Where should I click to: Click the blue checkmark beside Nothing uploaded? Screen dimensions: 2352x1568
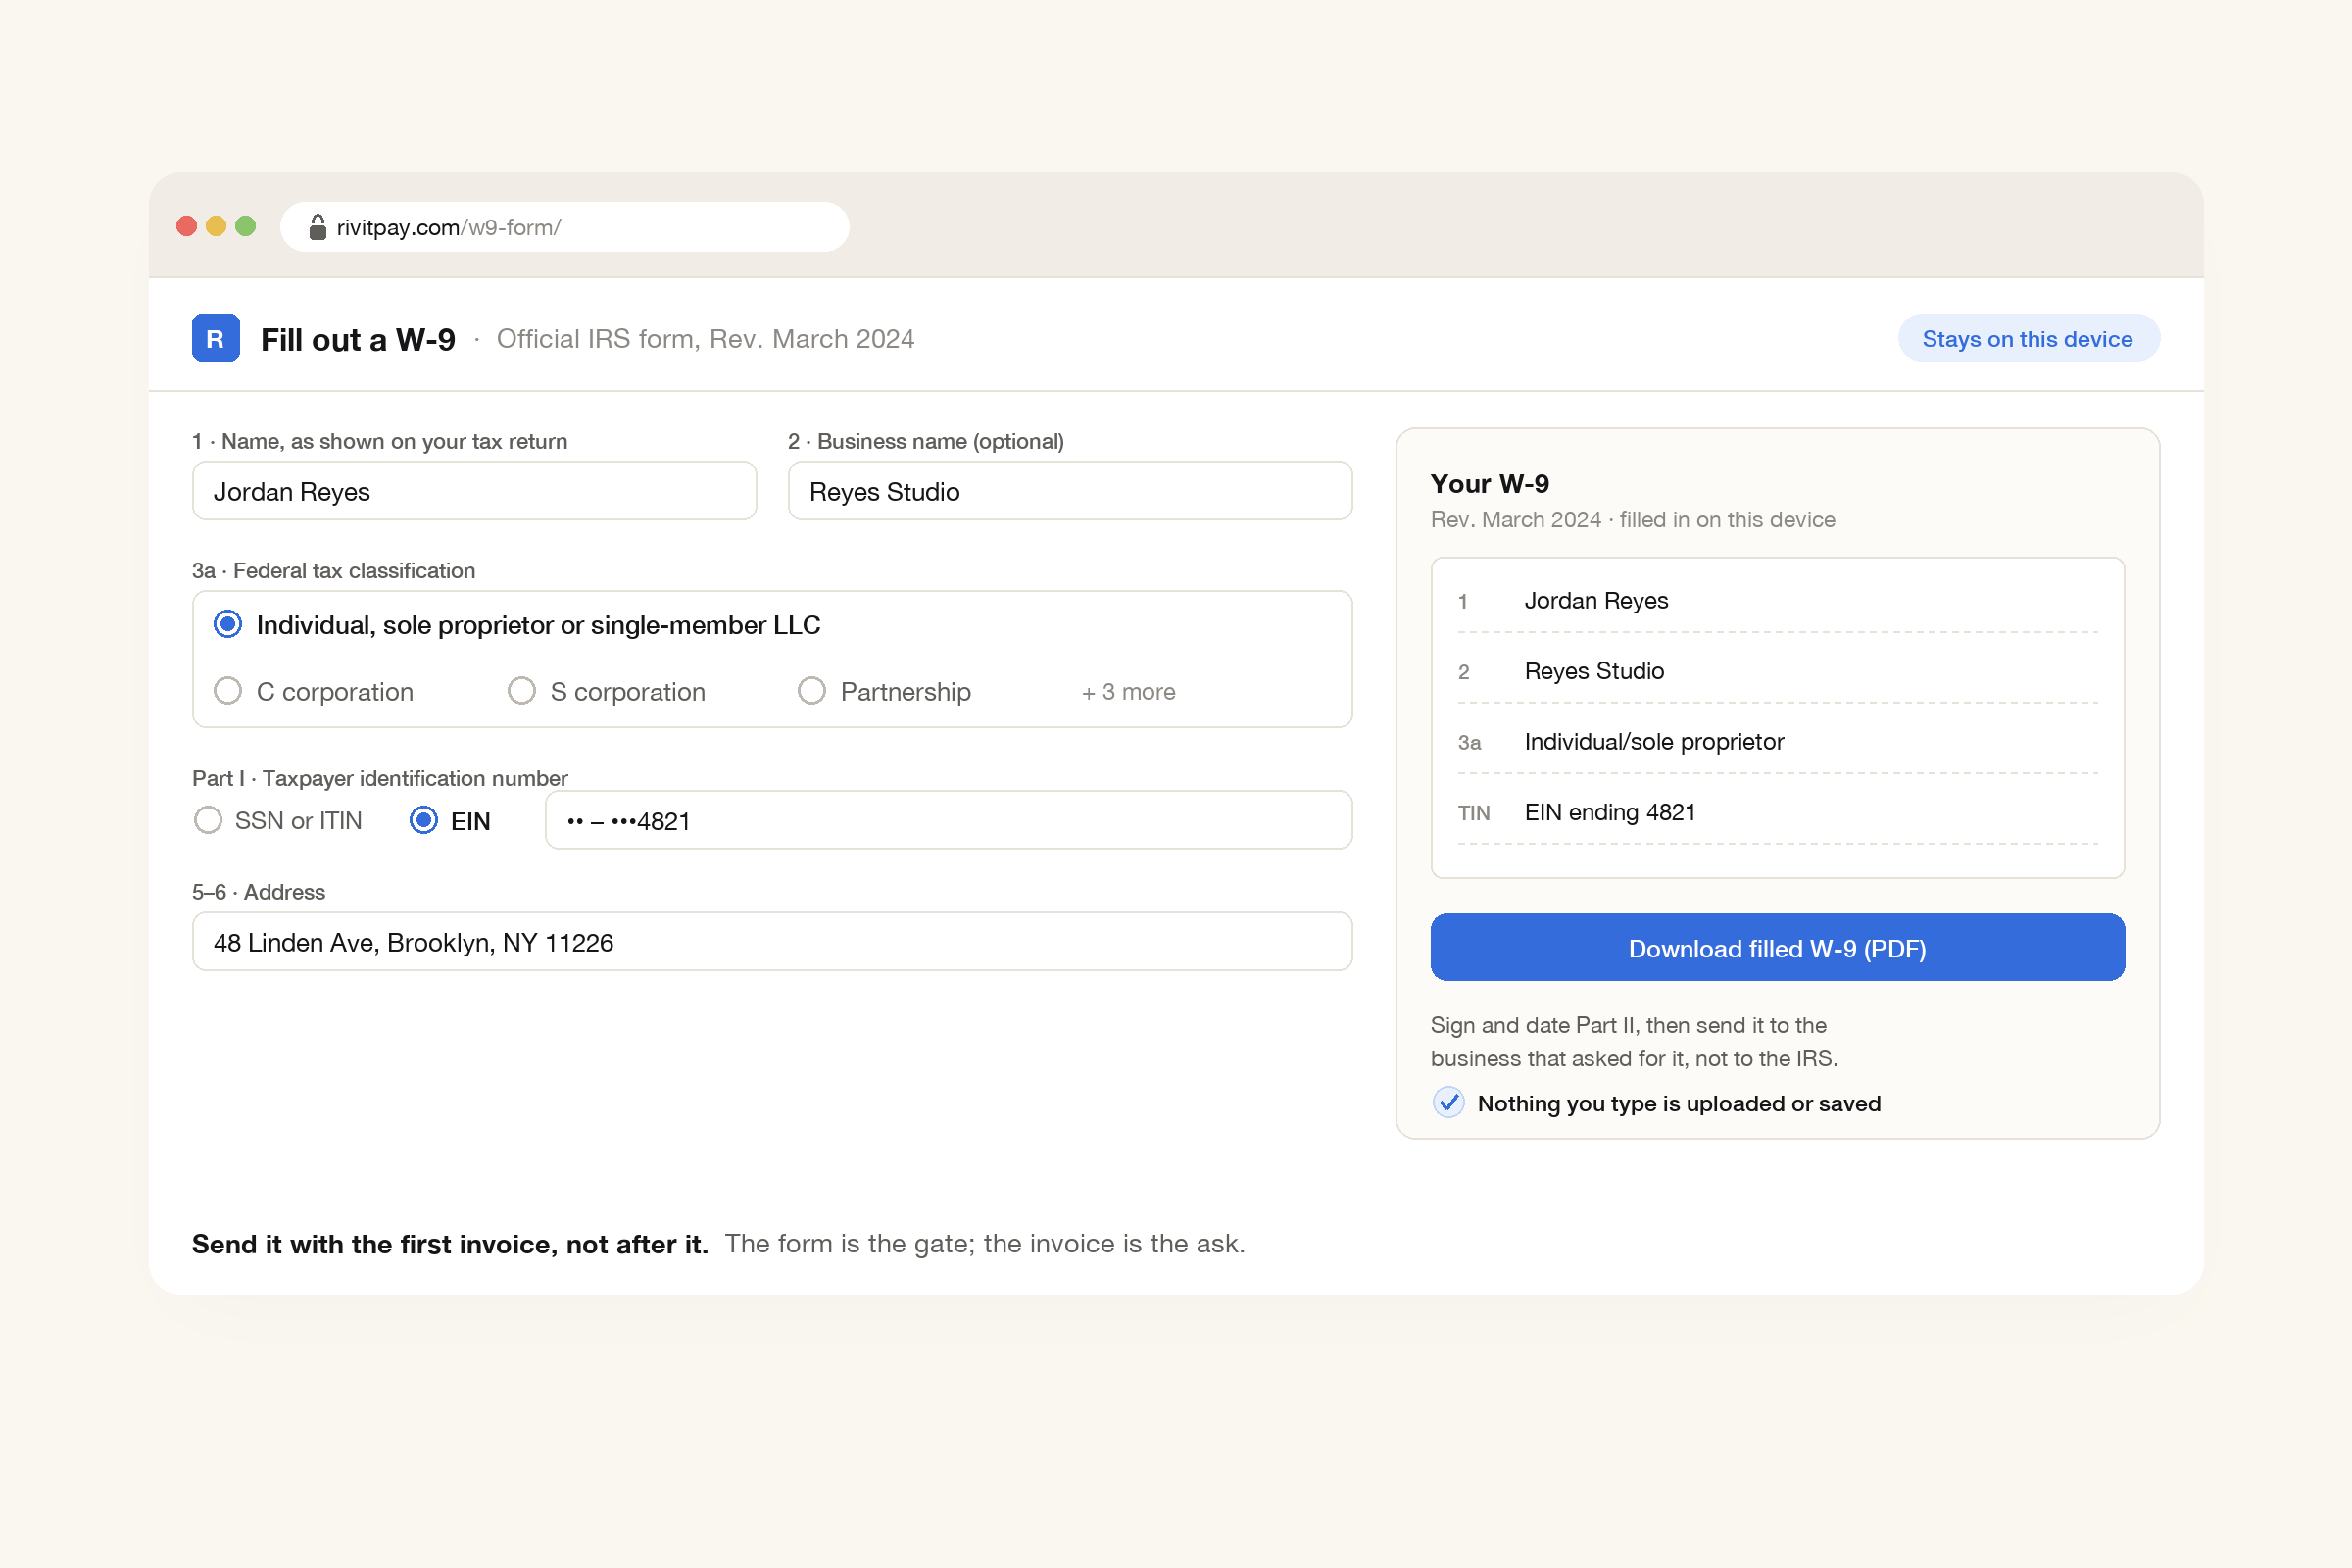tap(1448, 1102)
